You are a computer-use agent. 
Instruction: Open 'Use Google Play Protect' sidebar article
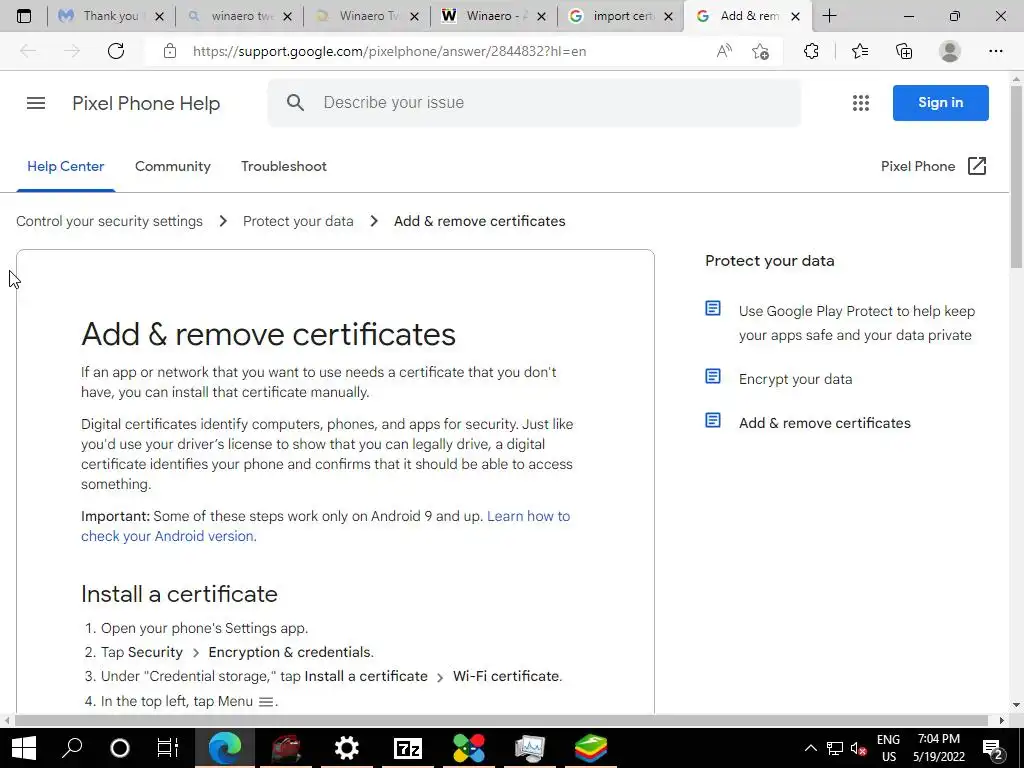point(856,323)
